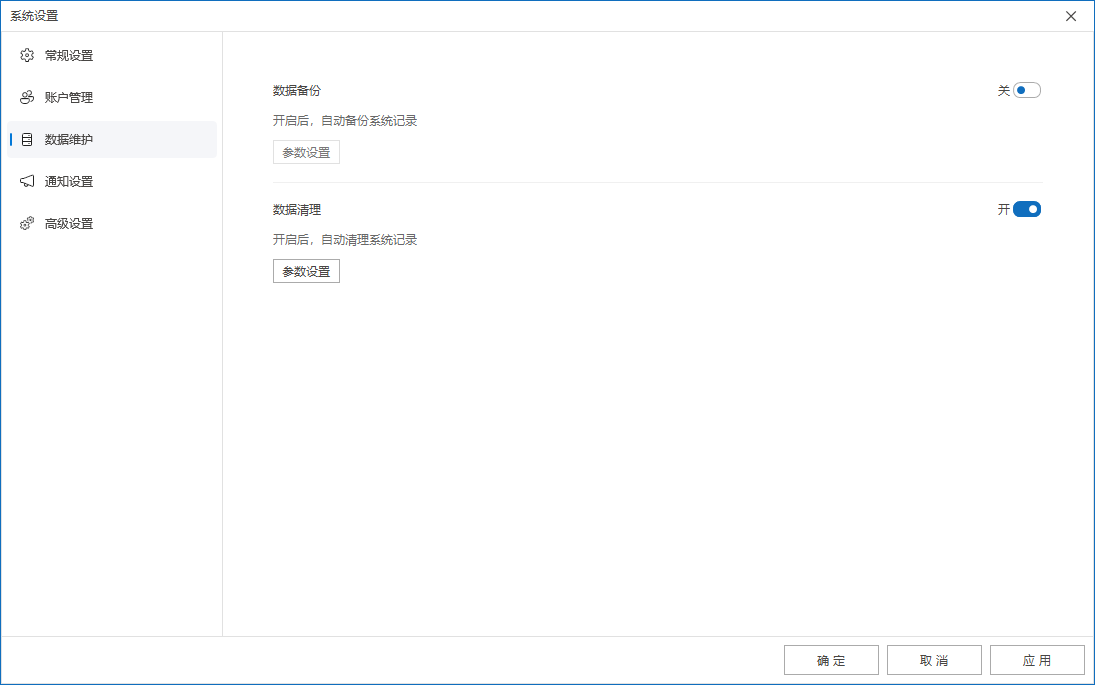
Task: Open 参数设置 for 数据清理
Action: [306, 271]
